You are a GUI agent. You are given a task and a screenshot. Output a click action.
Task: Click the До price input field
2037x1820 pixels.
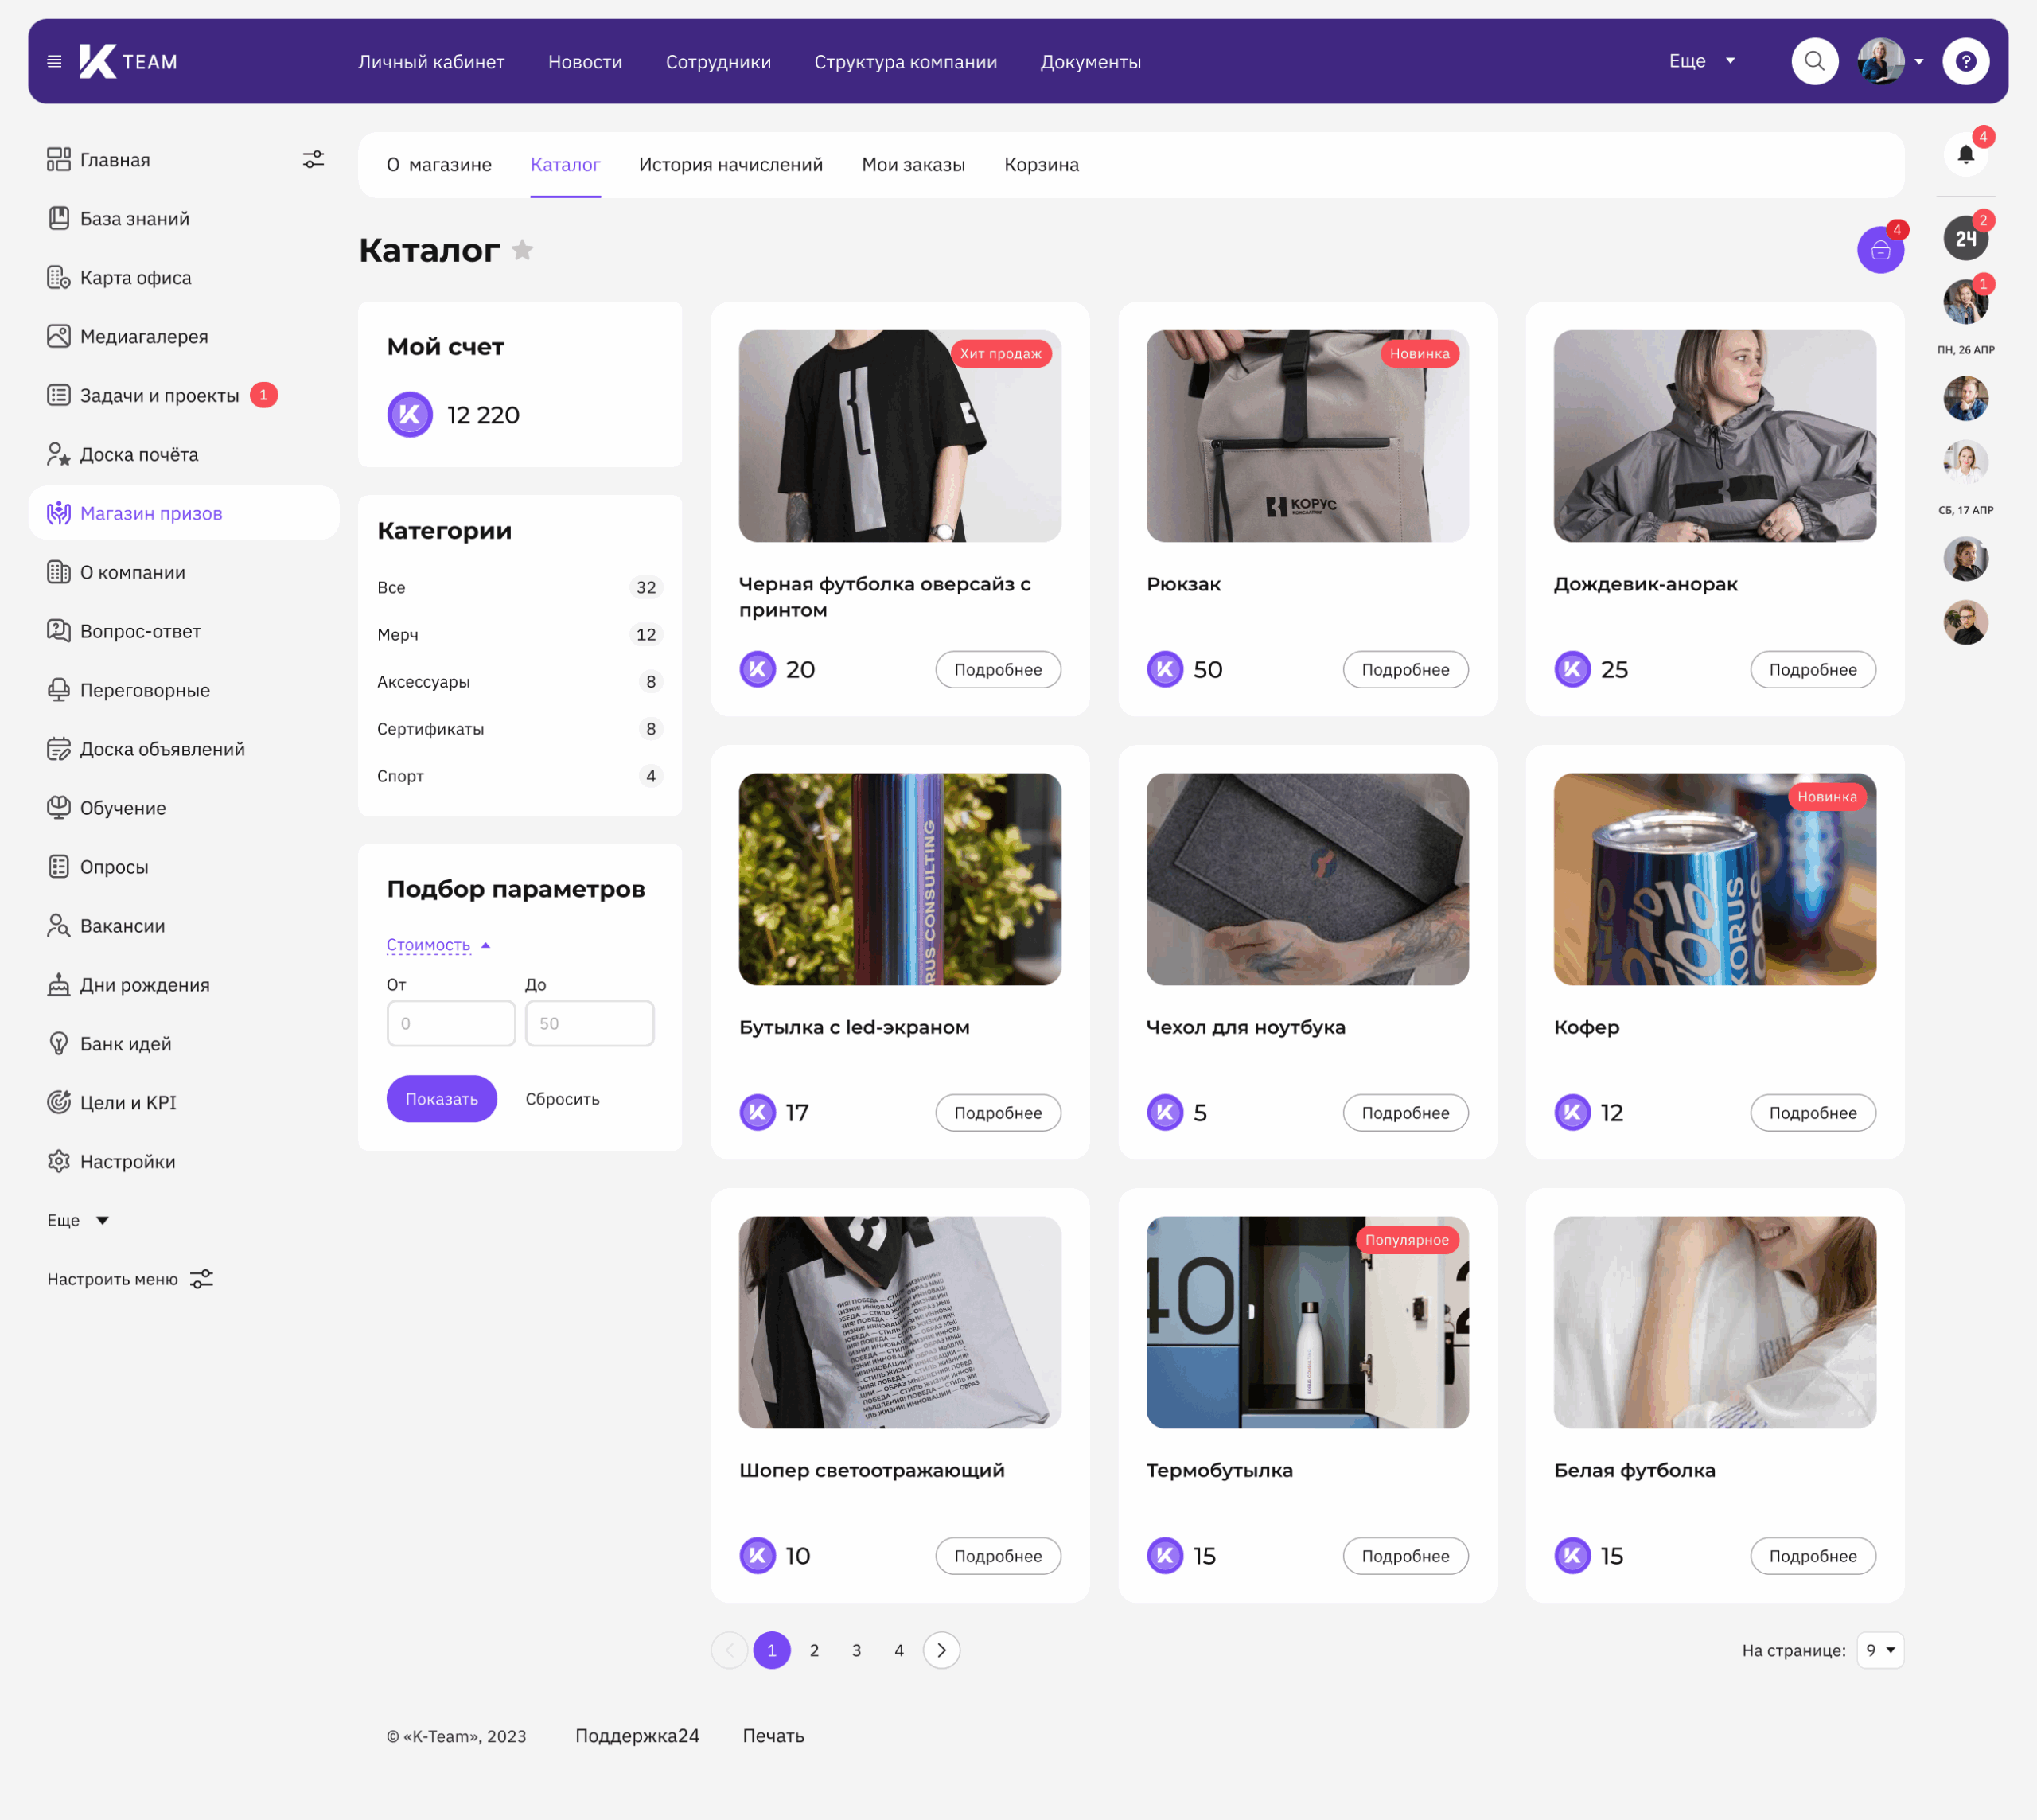589,1024
